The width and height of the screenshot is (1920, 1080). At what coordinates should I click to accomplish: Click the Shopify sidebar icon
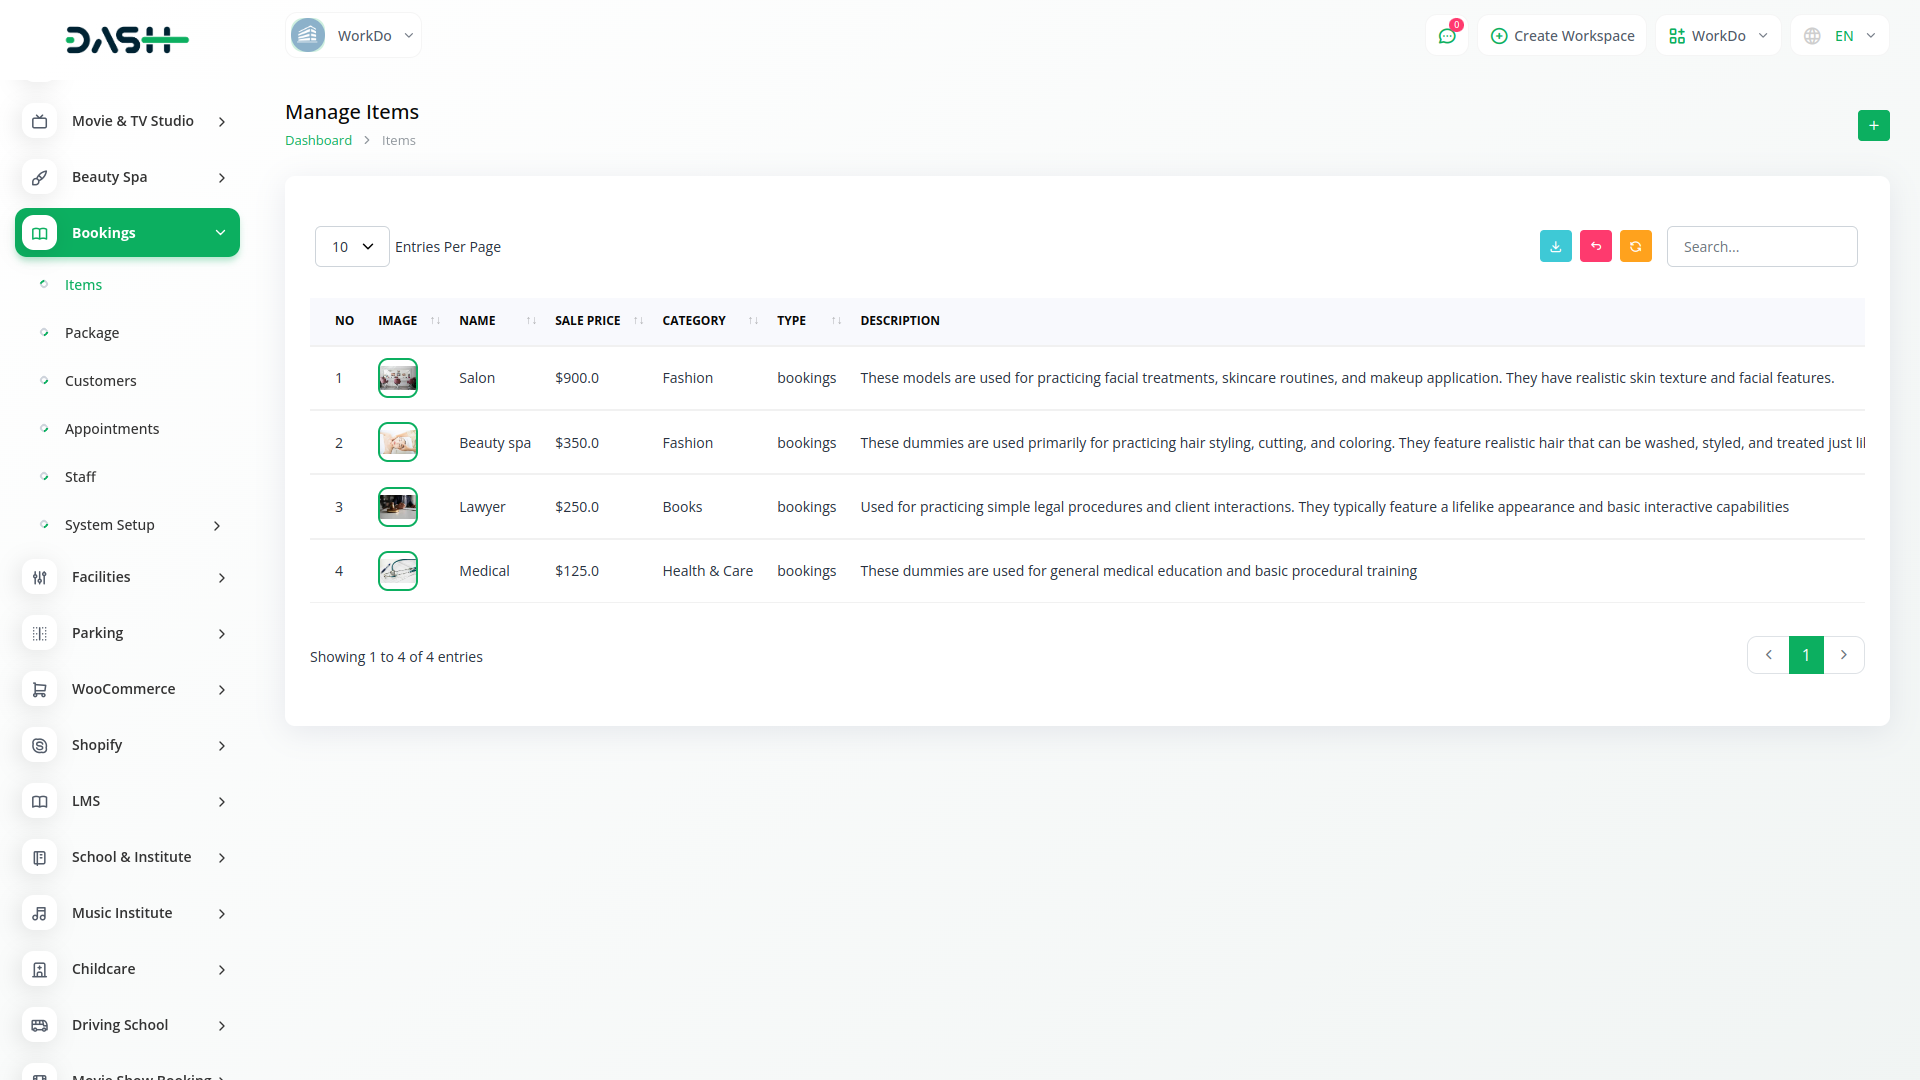[x=40, y=745]
